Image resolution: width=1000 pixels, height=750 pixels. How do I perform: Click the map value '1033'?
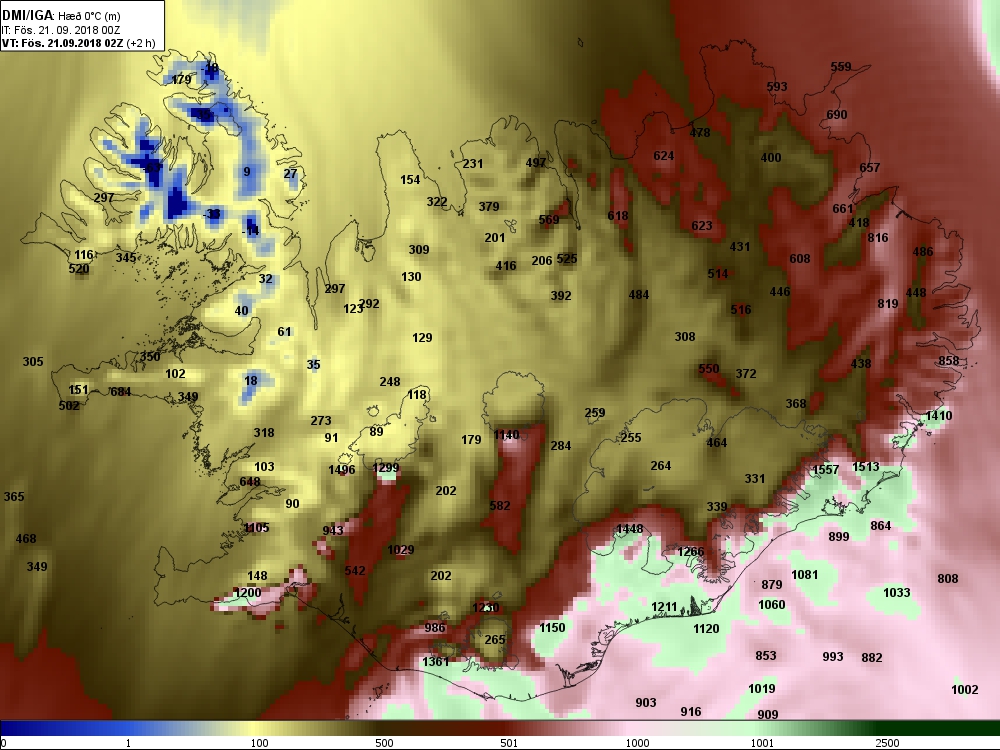pyautogui.click(x=897, y=593)
